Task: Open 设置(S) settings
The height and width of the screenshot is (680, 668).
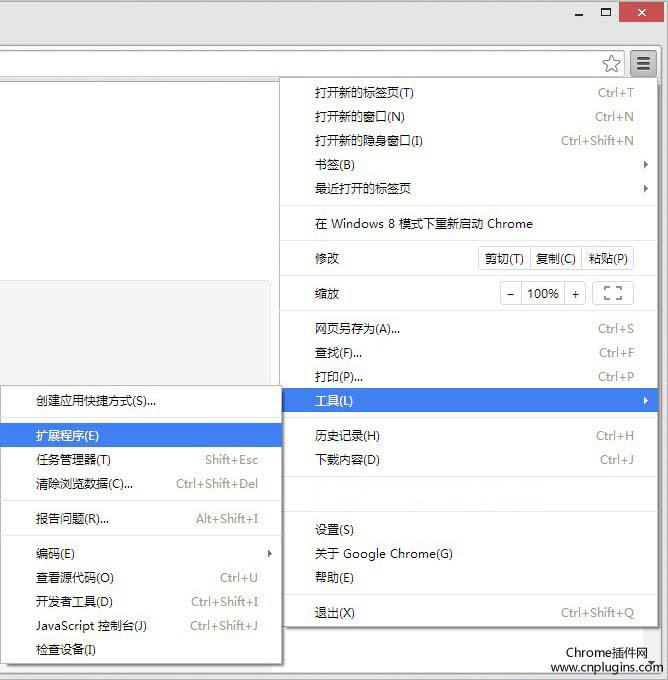Action: tap(469, 530)
